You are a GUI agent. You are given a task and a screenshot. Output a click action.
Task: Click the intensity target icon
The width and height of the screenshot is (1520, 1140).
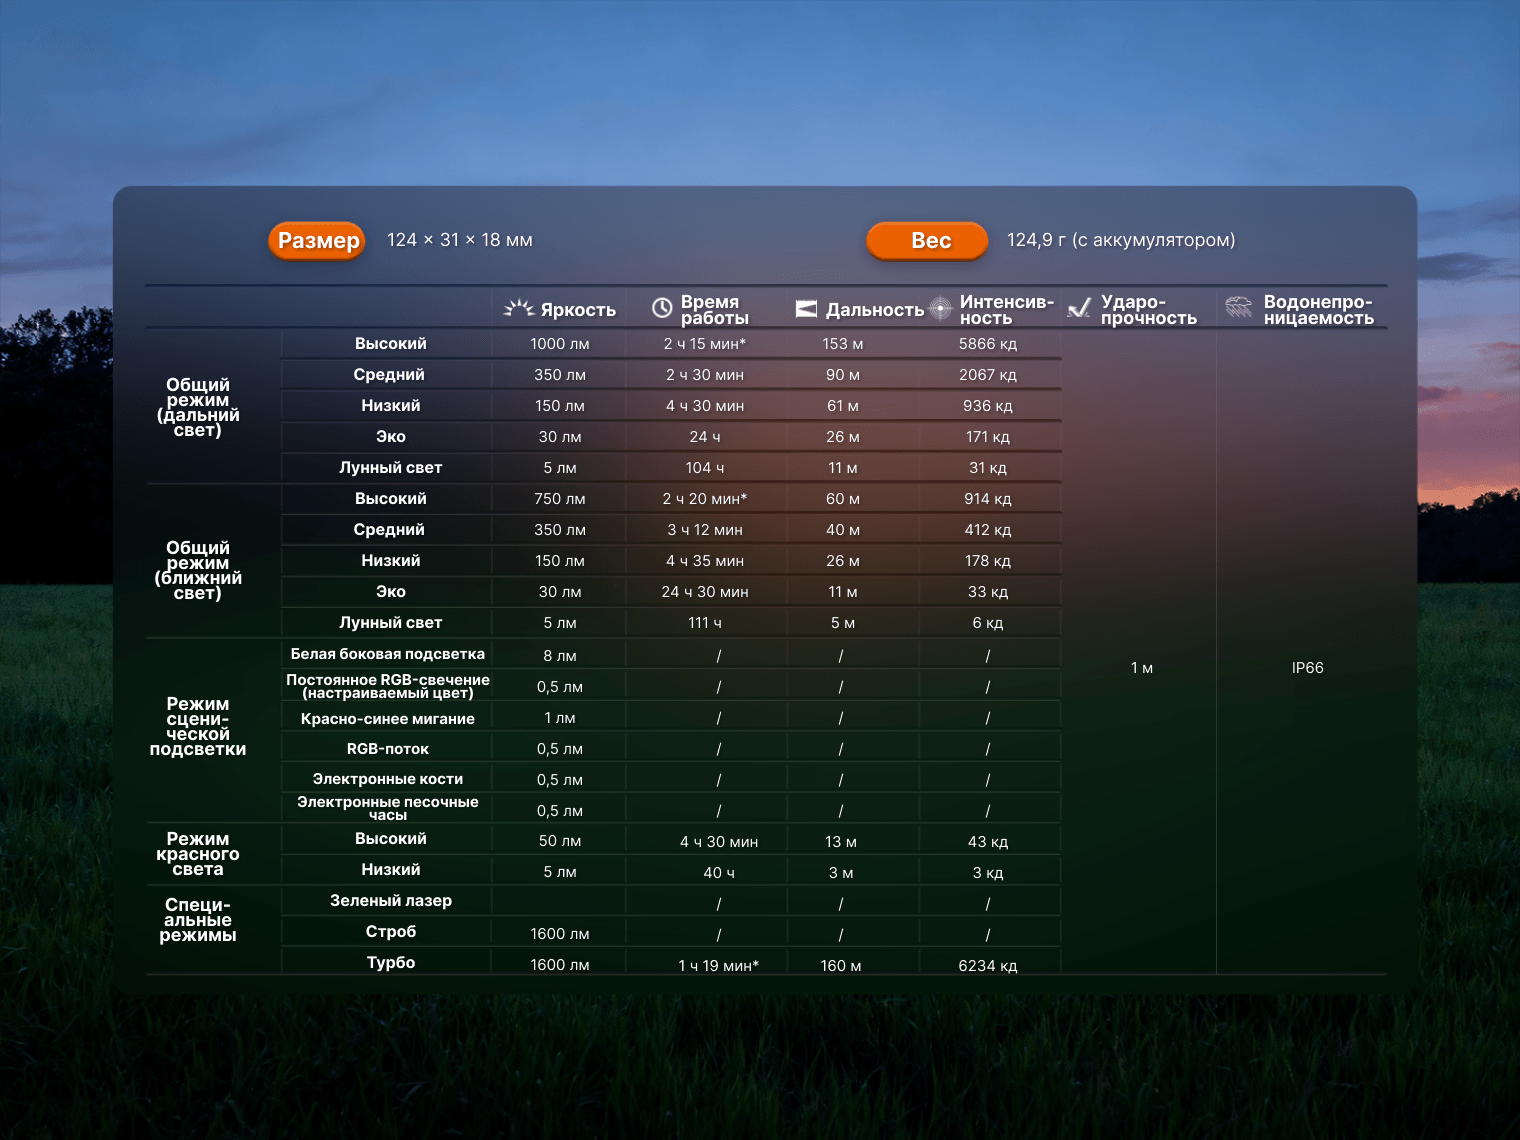tap(940, 308)
